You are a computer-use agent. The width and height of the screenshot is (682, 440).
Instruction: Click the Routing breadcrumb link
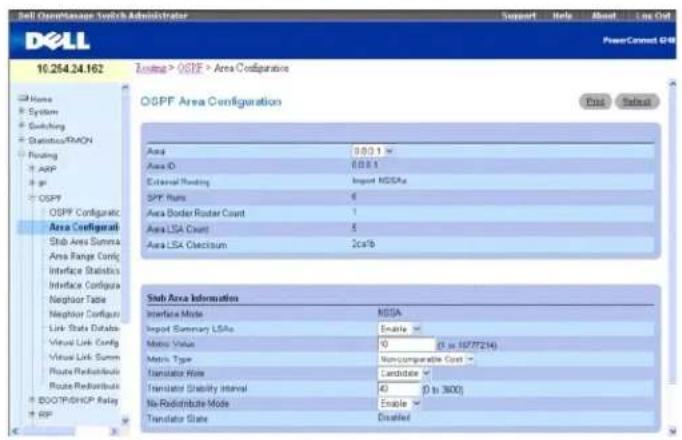click(150, 68)
